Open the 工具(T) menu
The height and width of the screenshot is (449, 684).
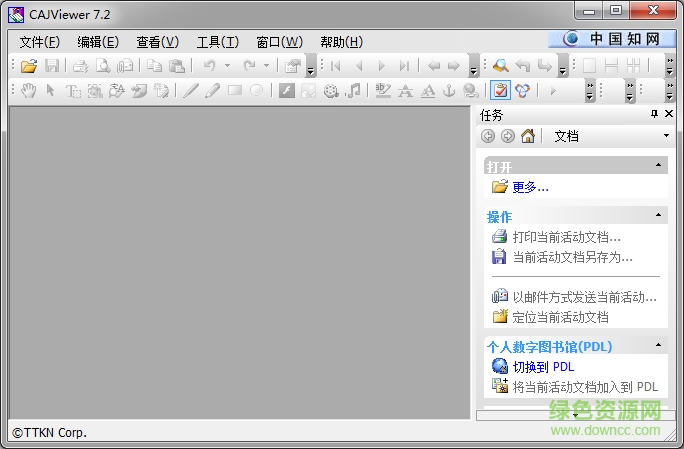pyautogui.click(x=218, y=42)
